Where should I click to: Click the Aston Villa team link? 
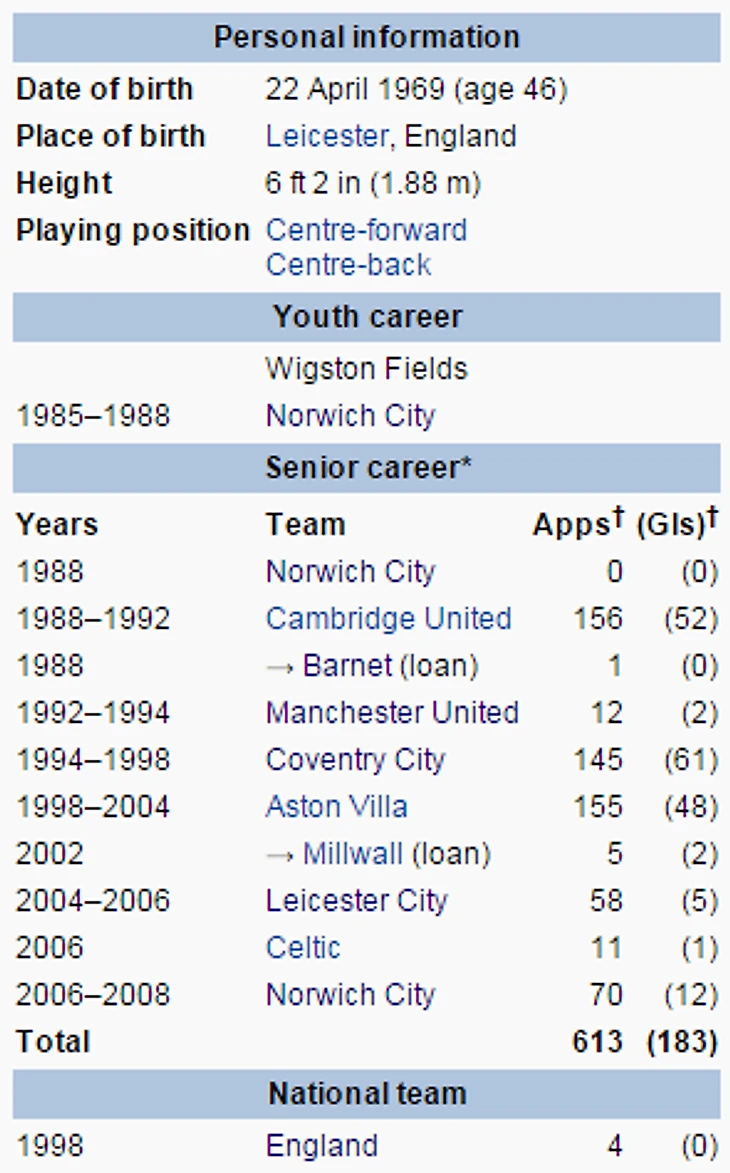point(336,807)
